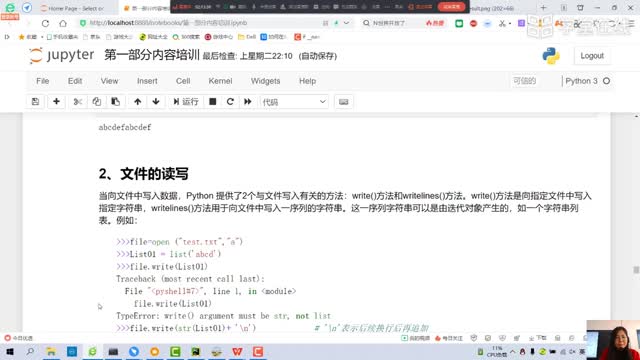Image resolution: width=640 pixels, height=360 pixels.
Task: Insert a cell below using the plus icon
Action: (x=56, y=102)
